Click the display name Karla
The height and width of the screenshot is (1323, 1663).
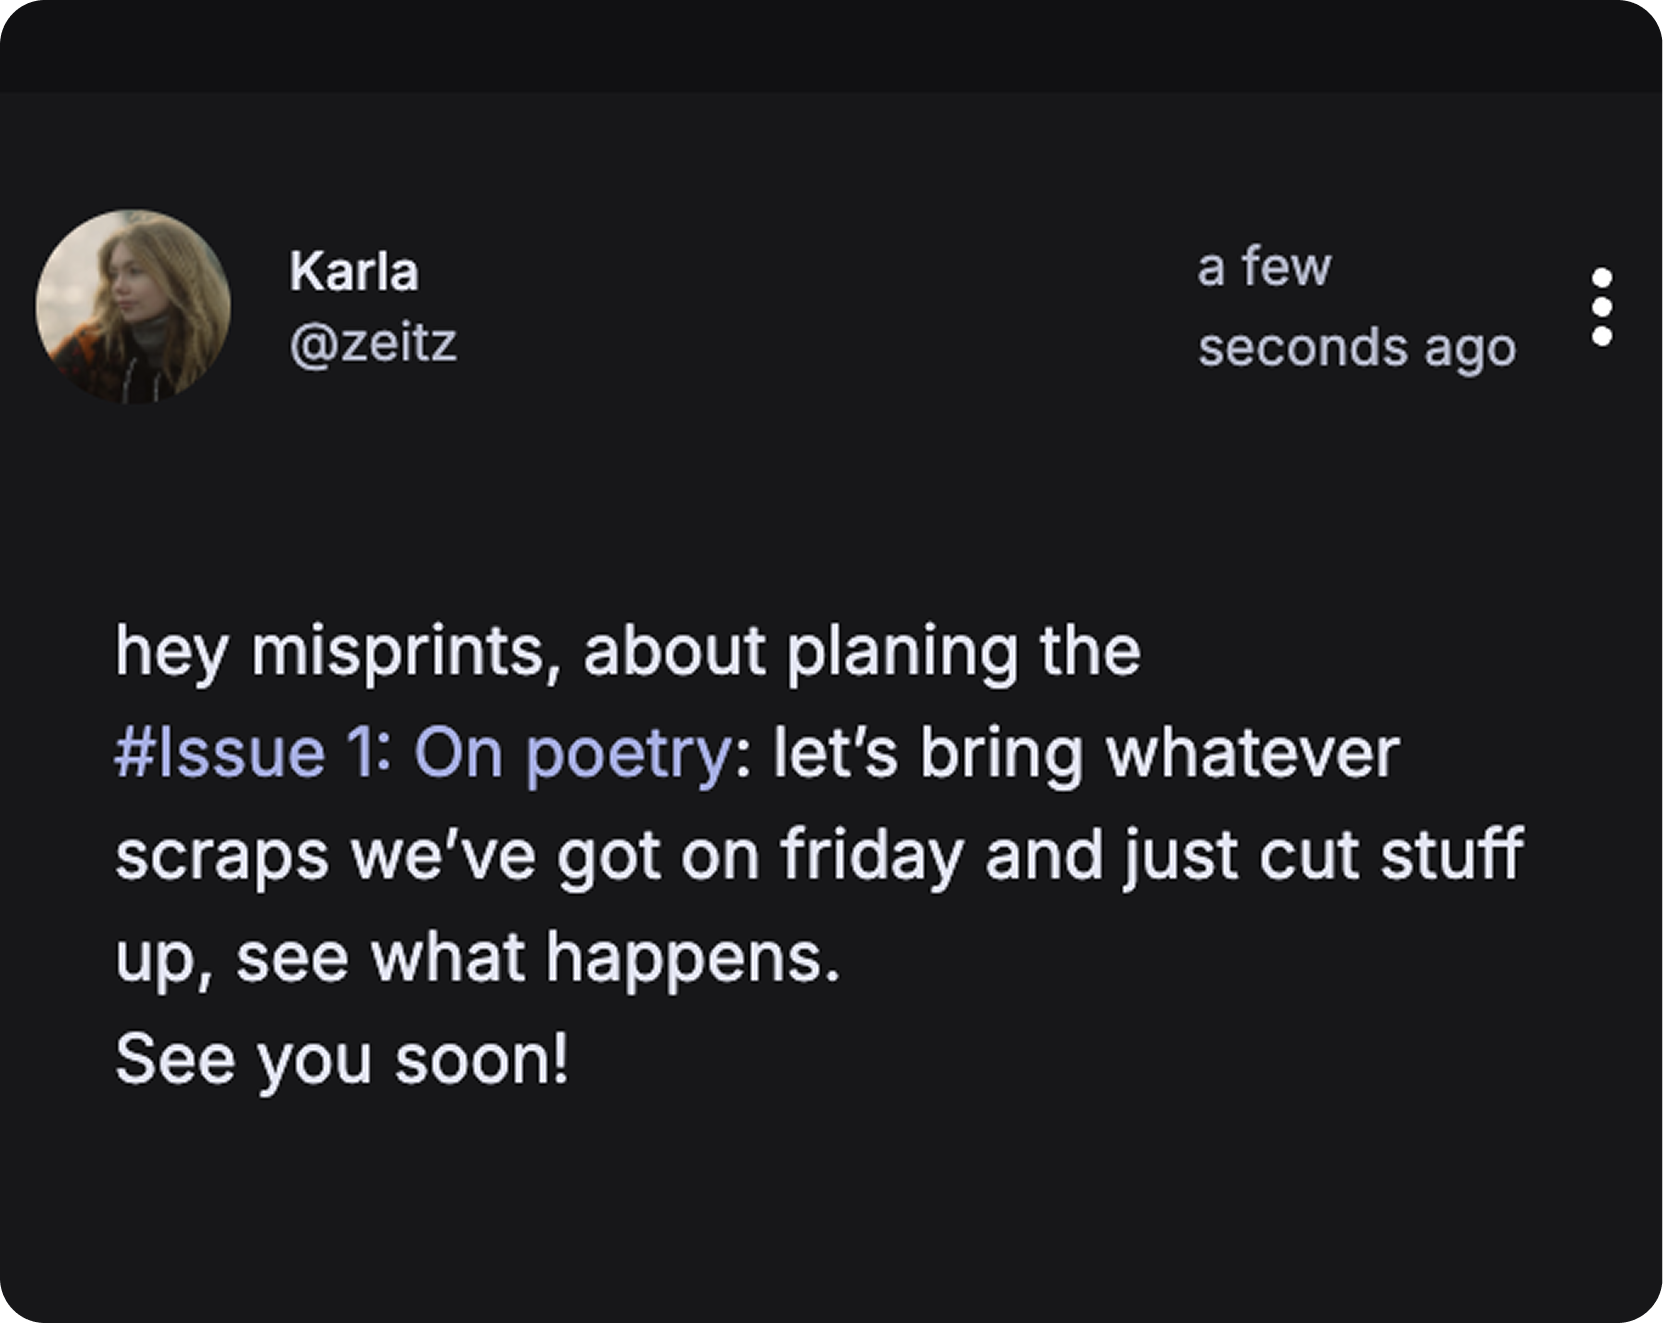tap(354, 271)
